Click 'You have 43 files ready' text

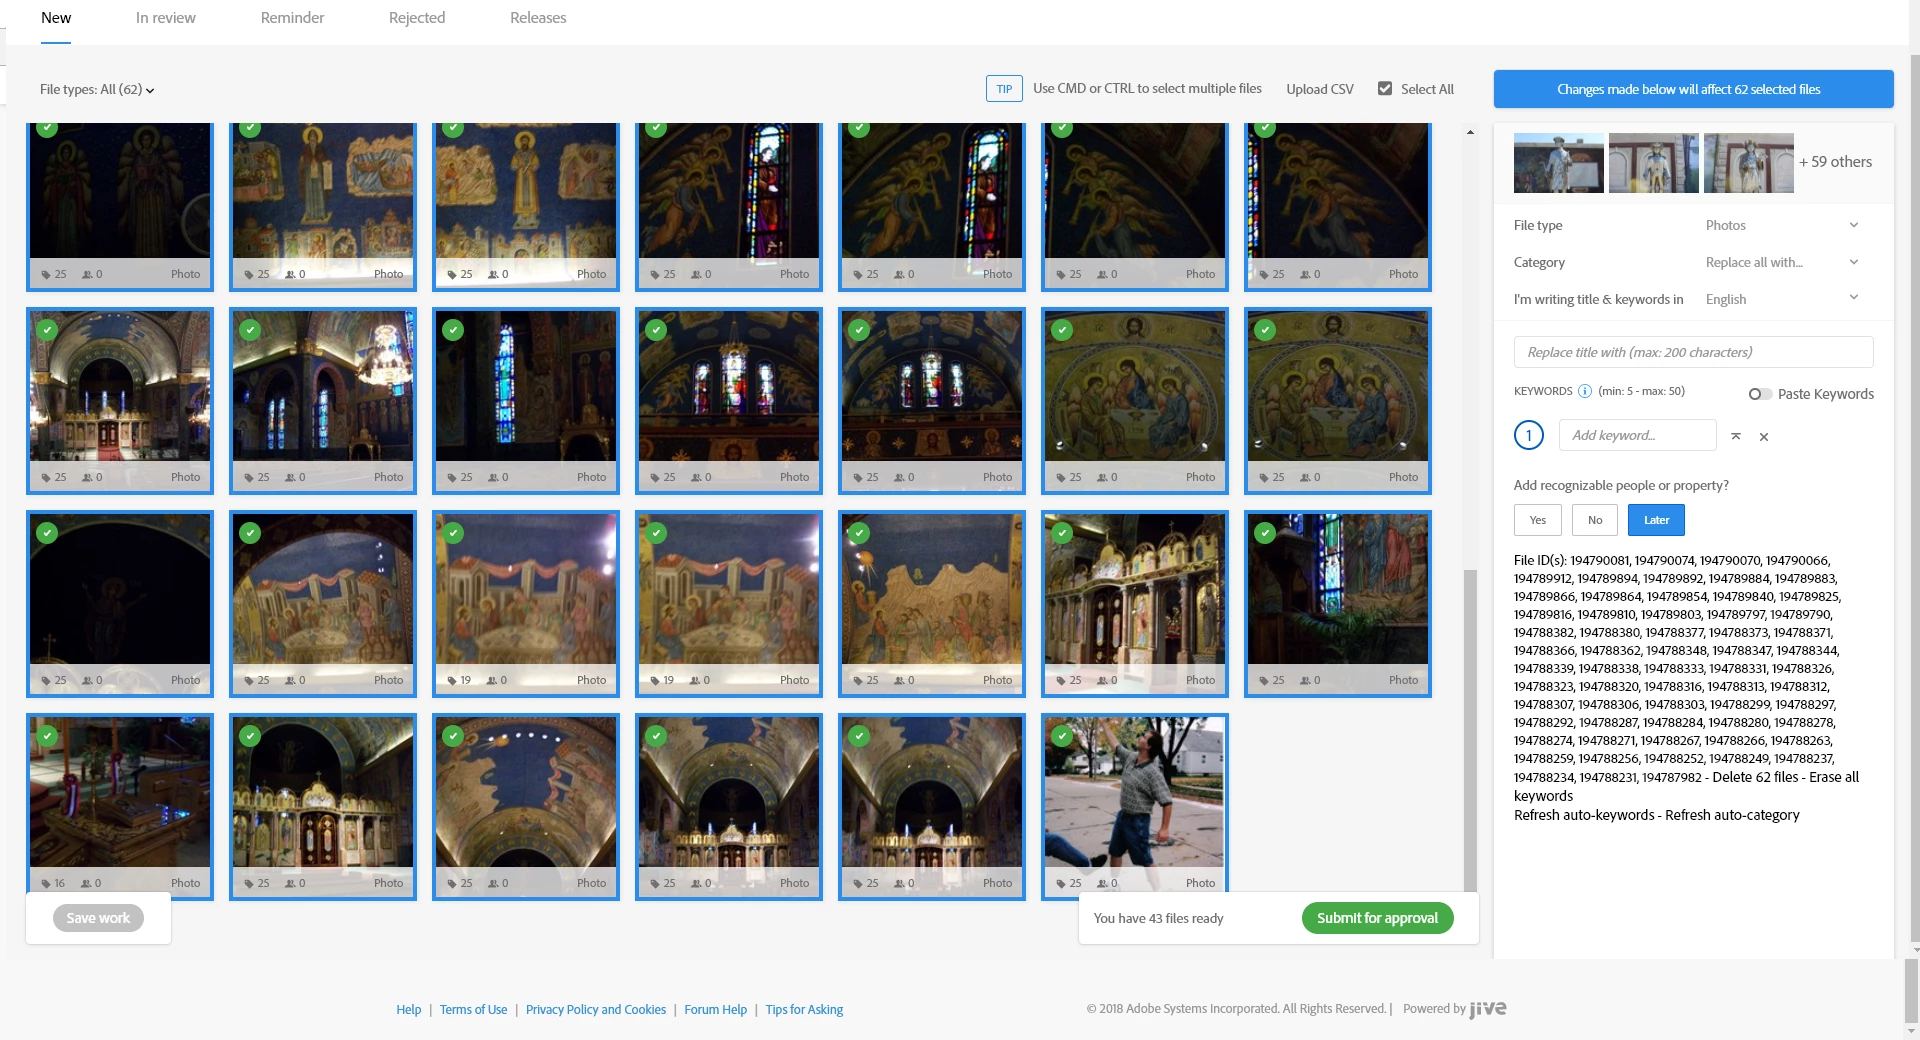pos(1158,919)
